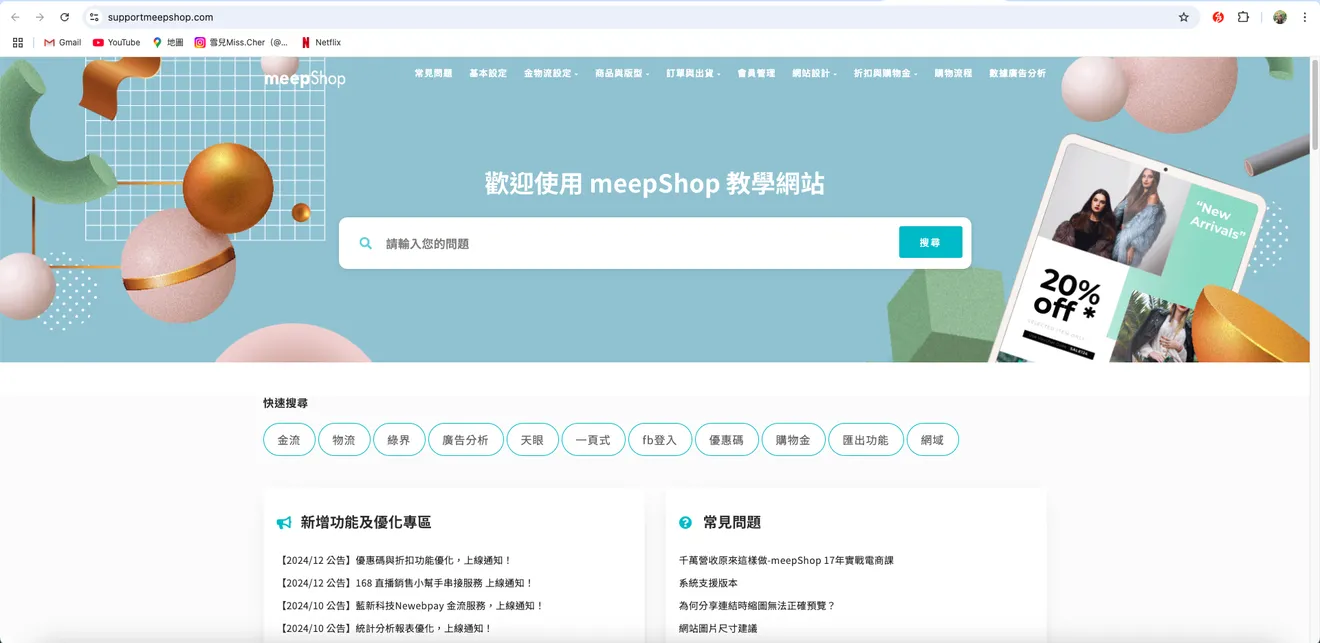Reload the page
Screen dimensions: 1320x643
click(65, 17)
